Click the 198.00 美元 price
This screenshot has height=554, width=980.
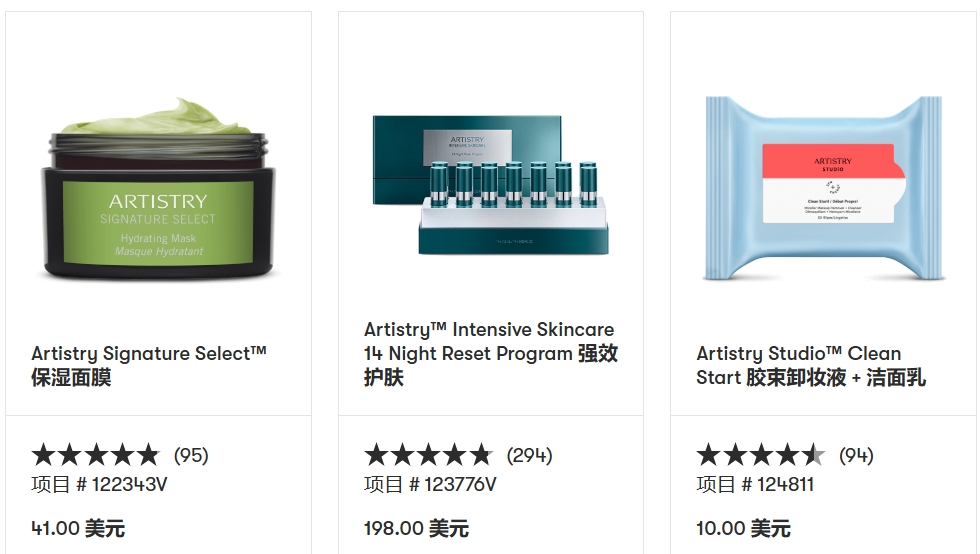coord(416,528)
